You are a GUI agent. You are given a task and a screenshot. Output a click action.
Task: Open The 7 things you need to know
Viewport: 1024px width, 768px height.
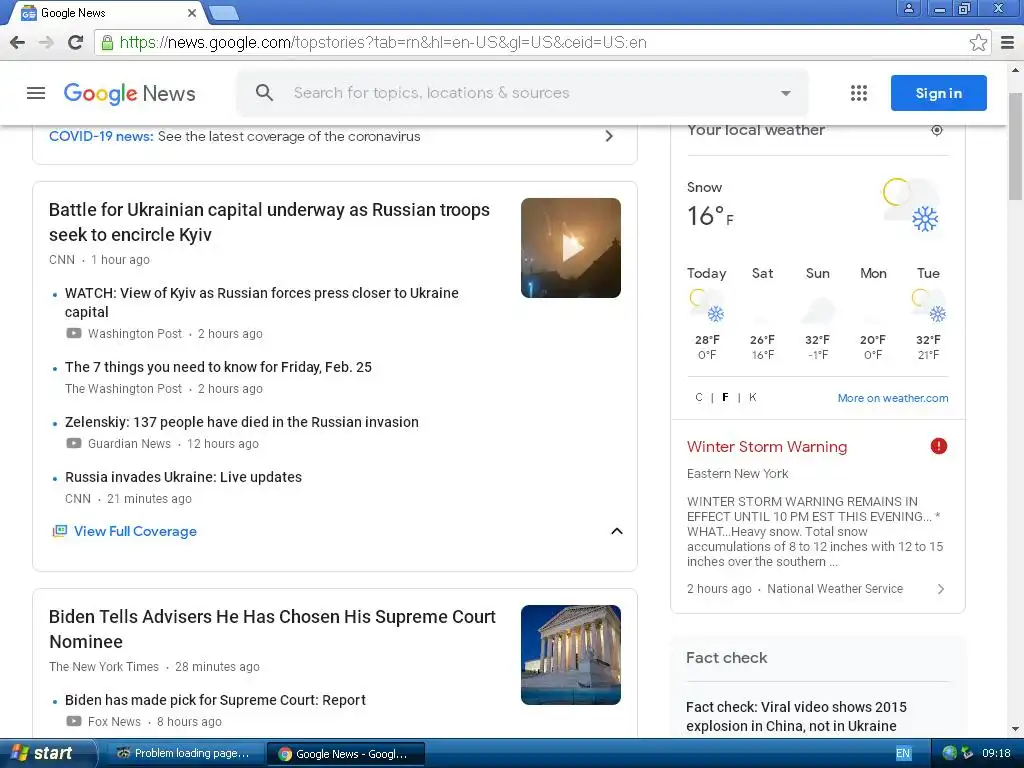click(218, 367)
